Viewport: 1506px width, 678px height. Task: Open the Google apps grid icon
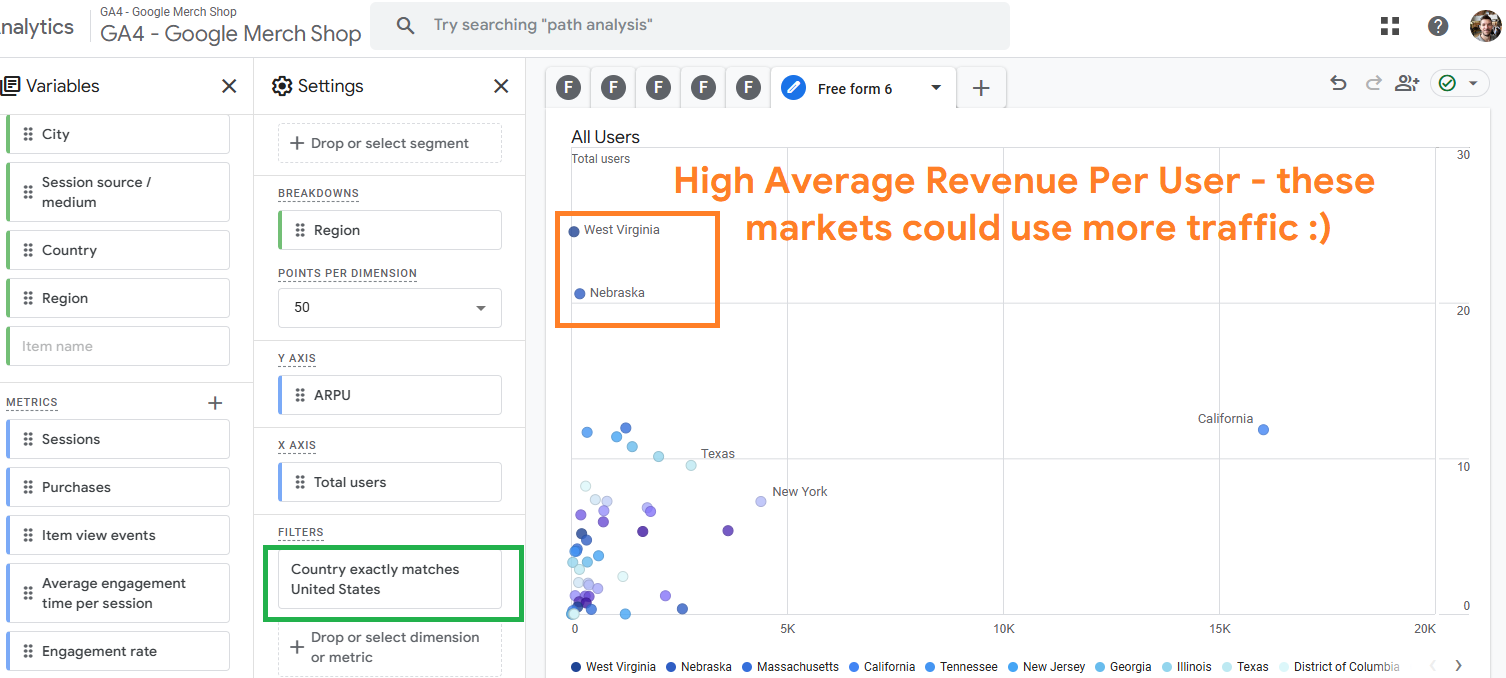click(x=1390, y=26)
